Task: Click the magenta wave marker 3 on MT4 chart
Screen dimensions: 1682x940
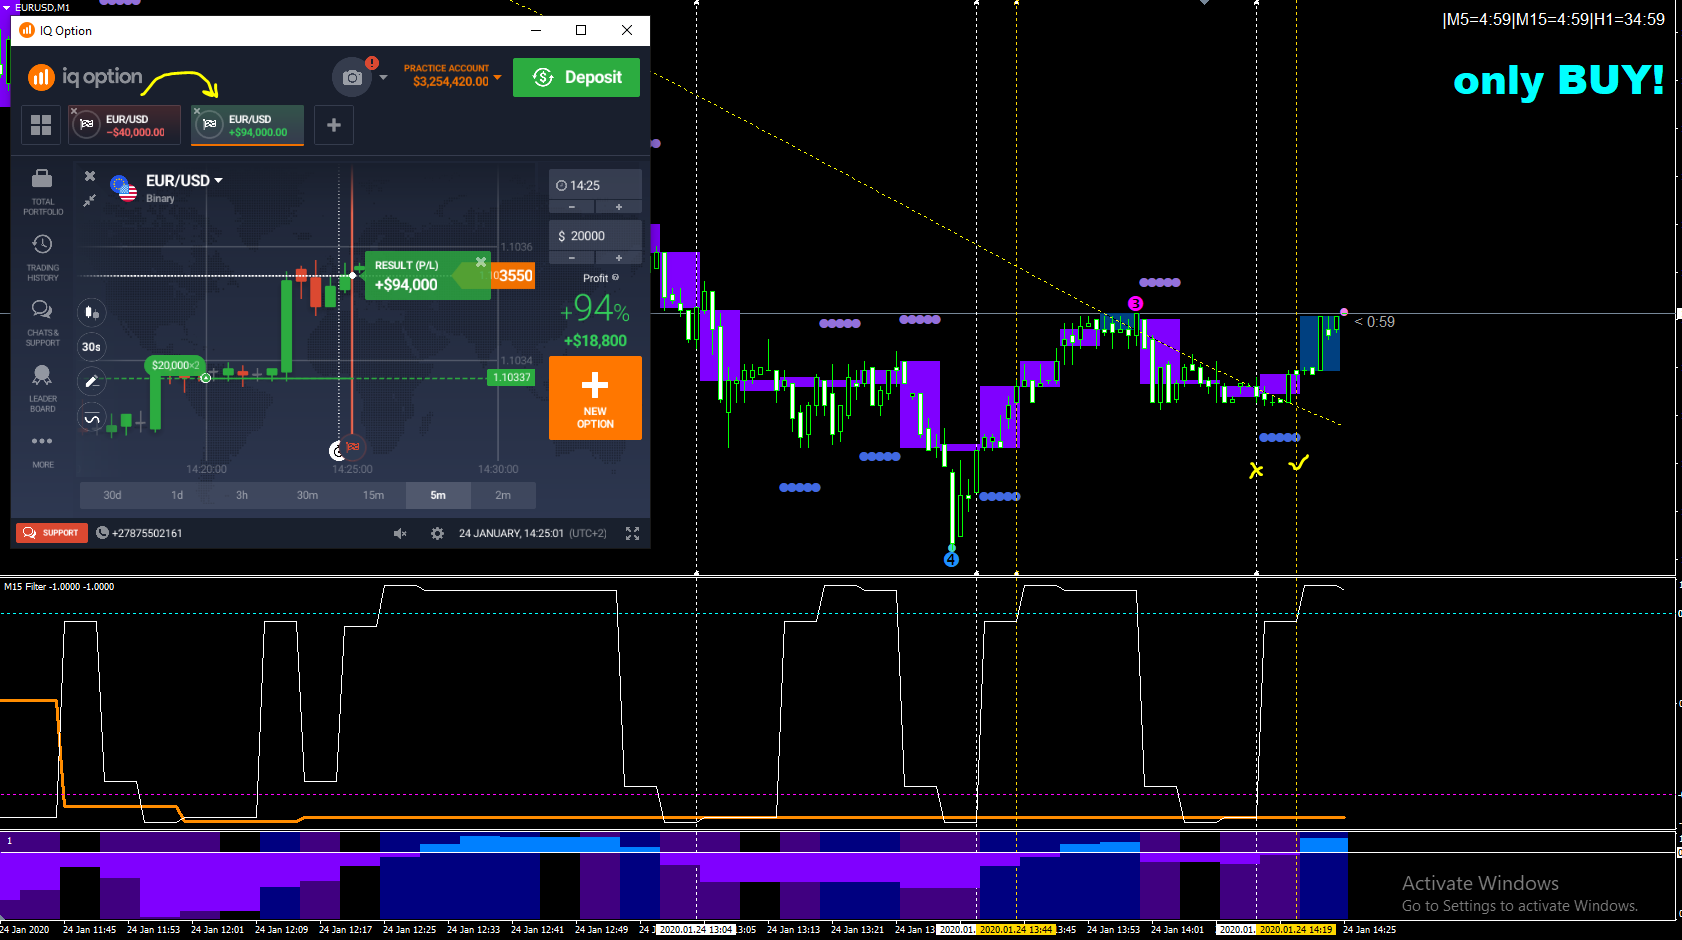Action: tap(1135, 303)
